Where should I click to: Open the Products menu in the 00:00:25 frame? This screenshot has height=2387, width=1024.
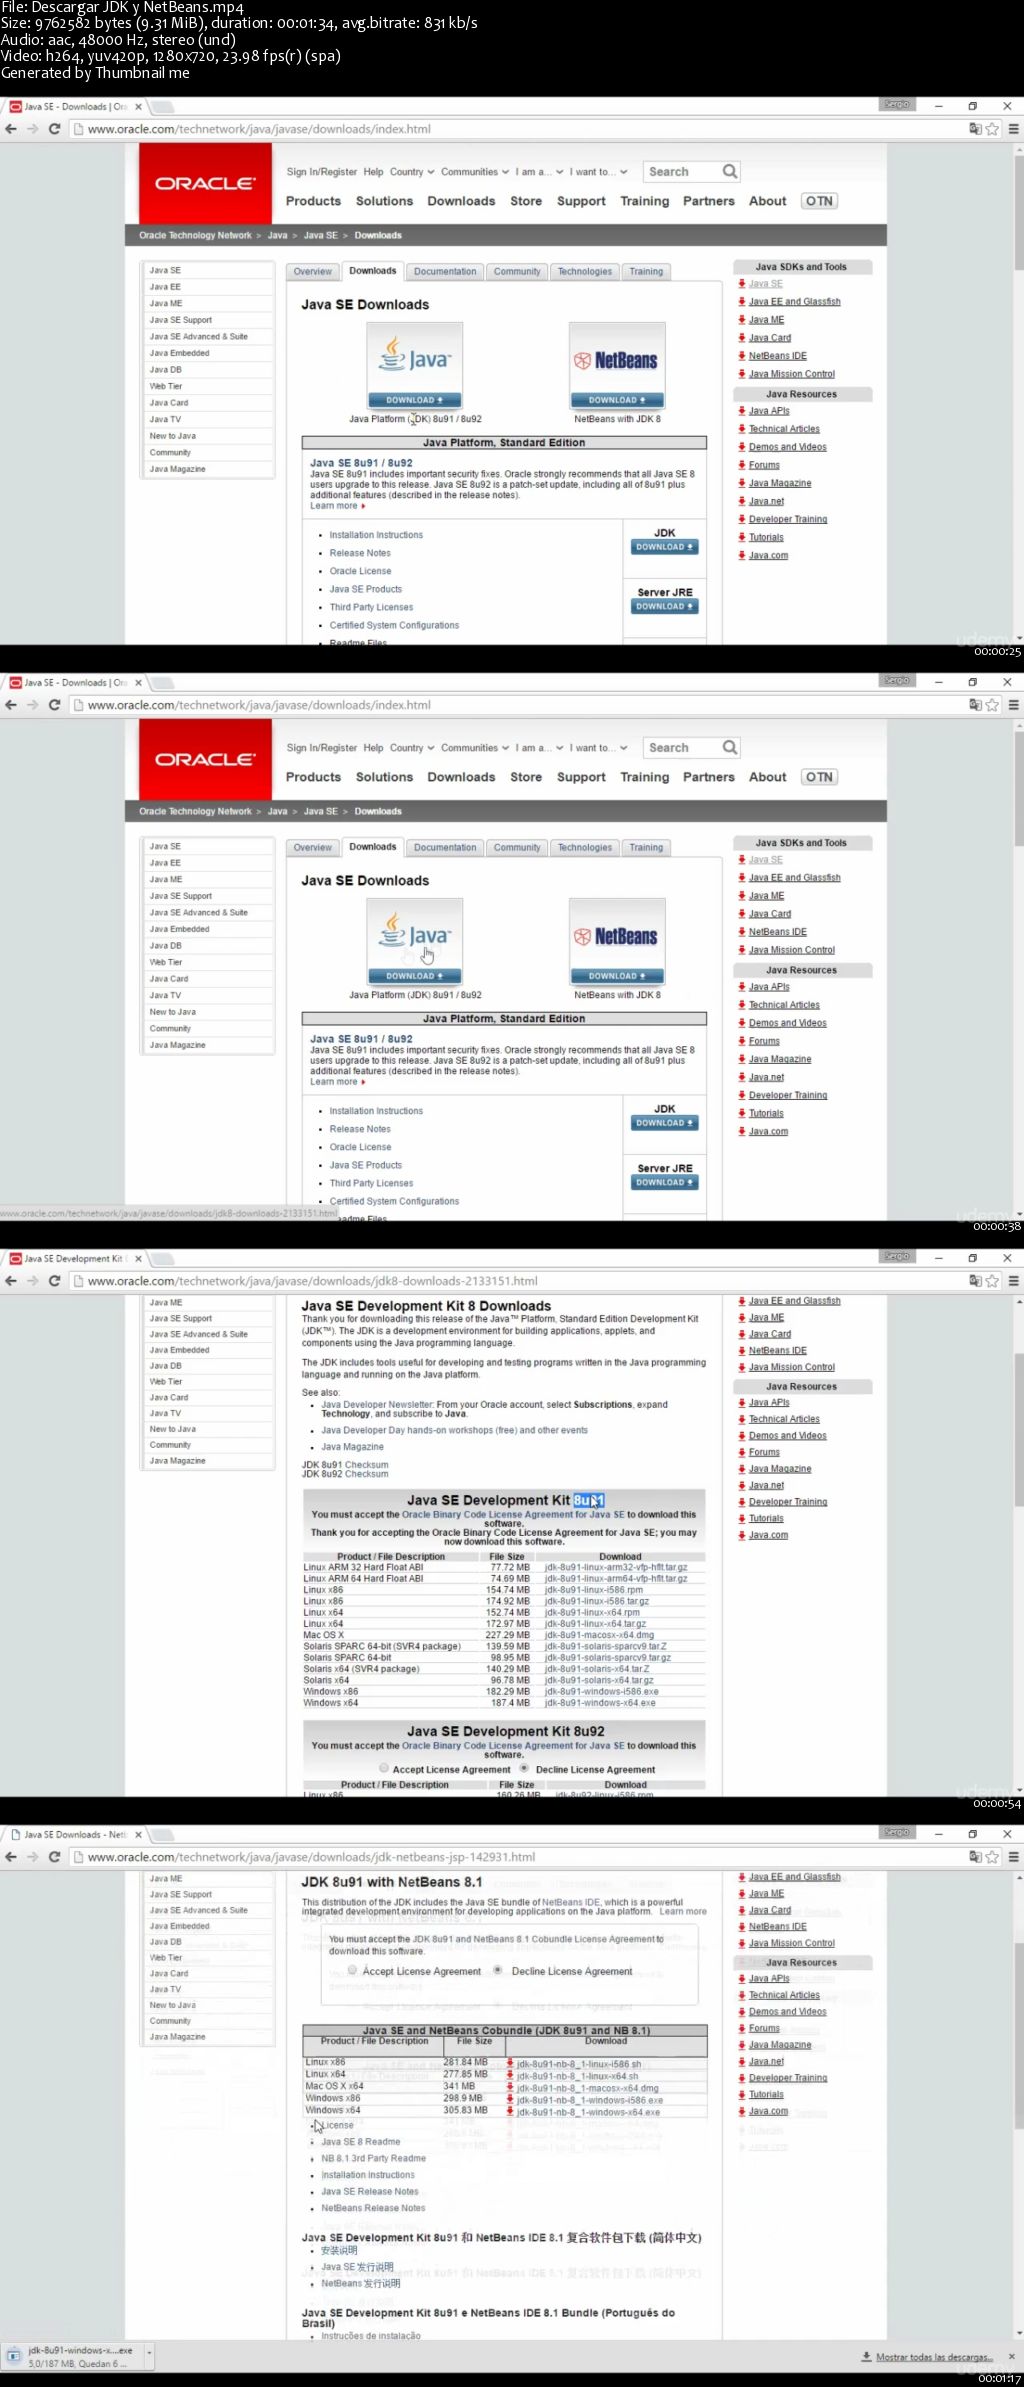tap(313, 201)
